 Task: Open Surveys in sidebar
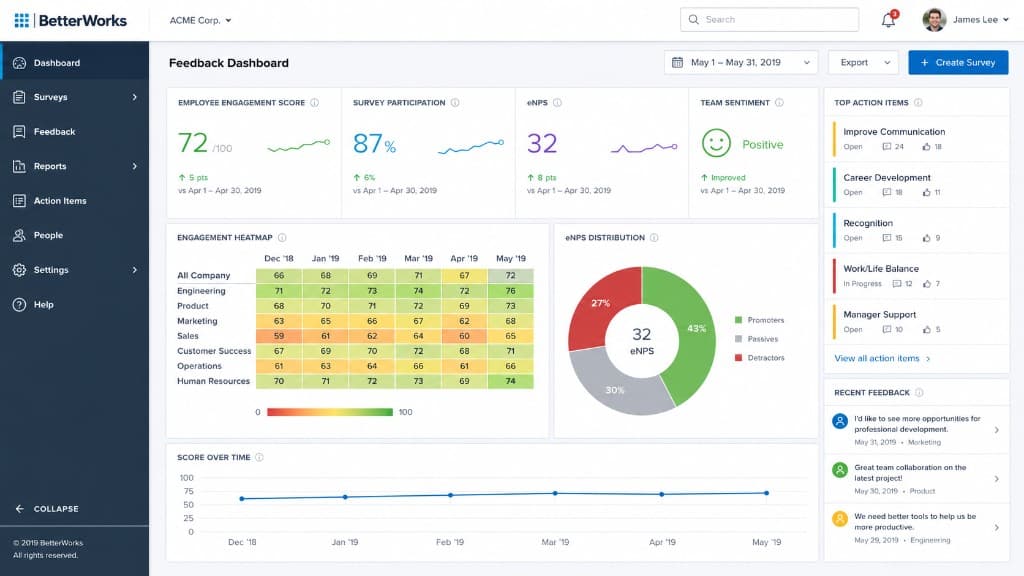tap(74, 97)
